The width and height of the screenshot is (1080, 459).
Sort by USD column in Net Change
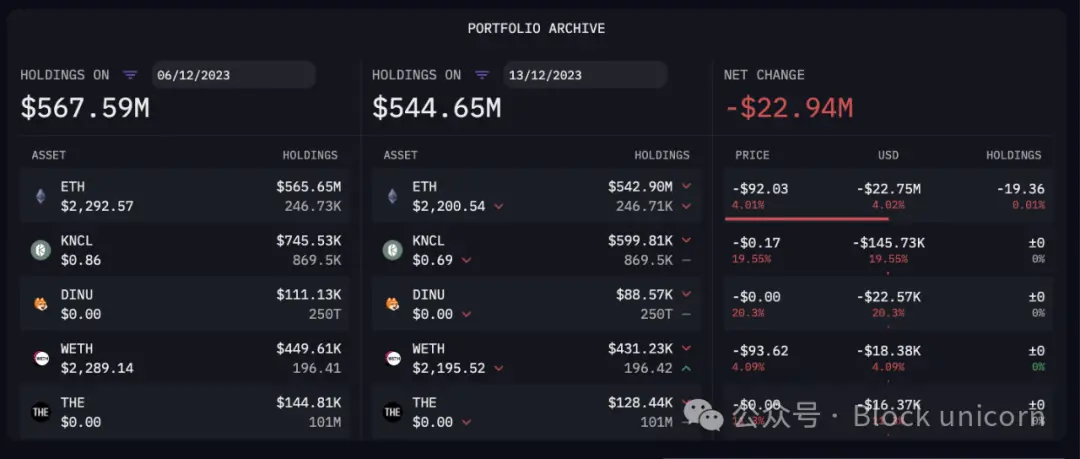tap(888, 155)
